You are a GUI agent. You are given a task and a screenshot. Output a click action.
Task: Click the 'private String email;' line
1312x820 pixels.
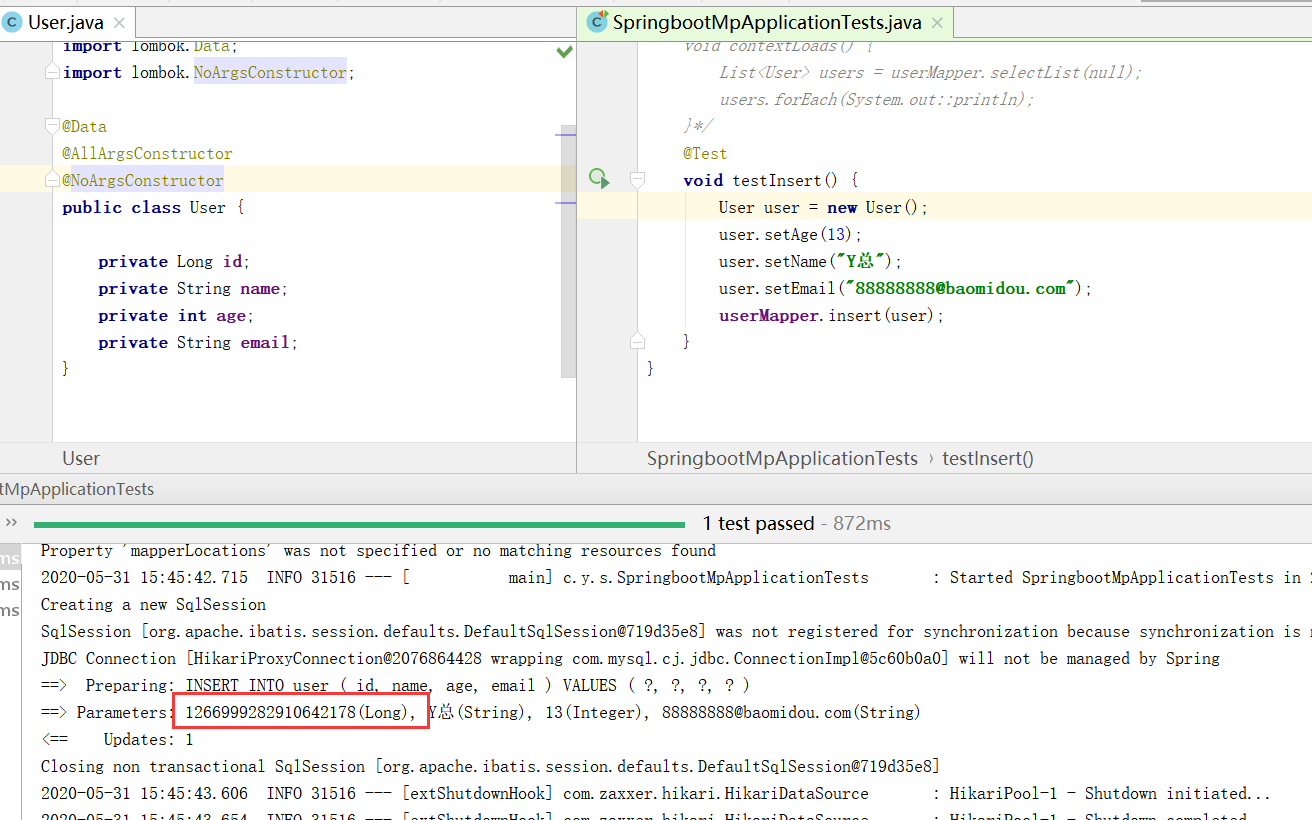(x=198, y=342)
